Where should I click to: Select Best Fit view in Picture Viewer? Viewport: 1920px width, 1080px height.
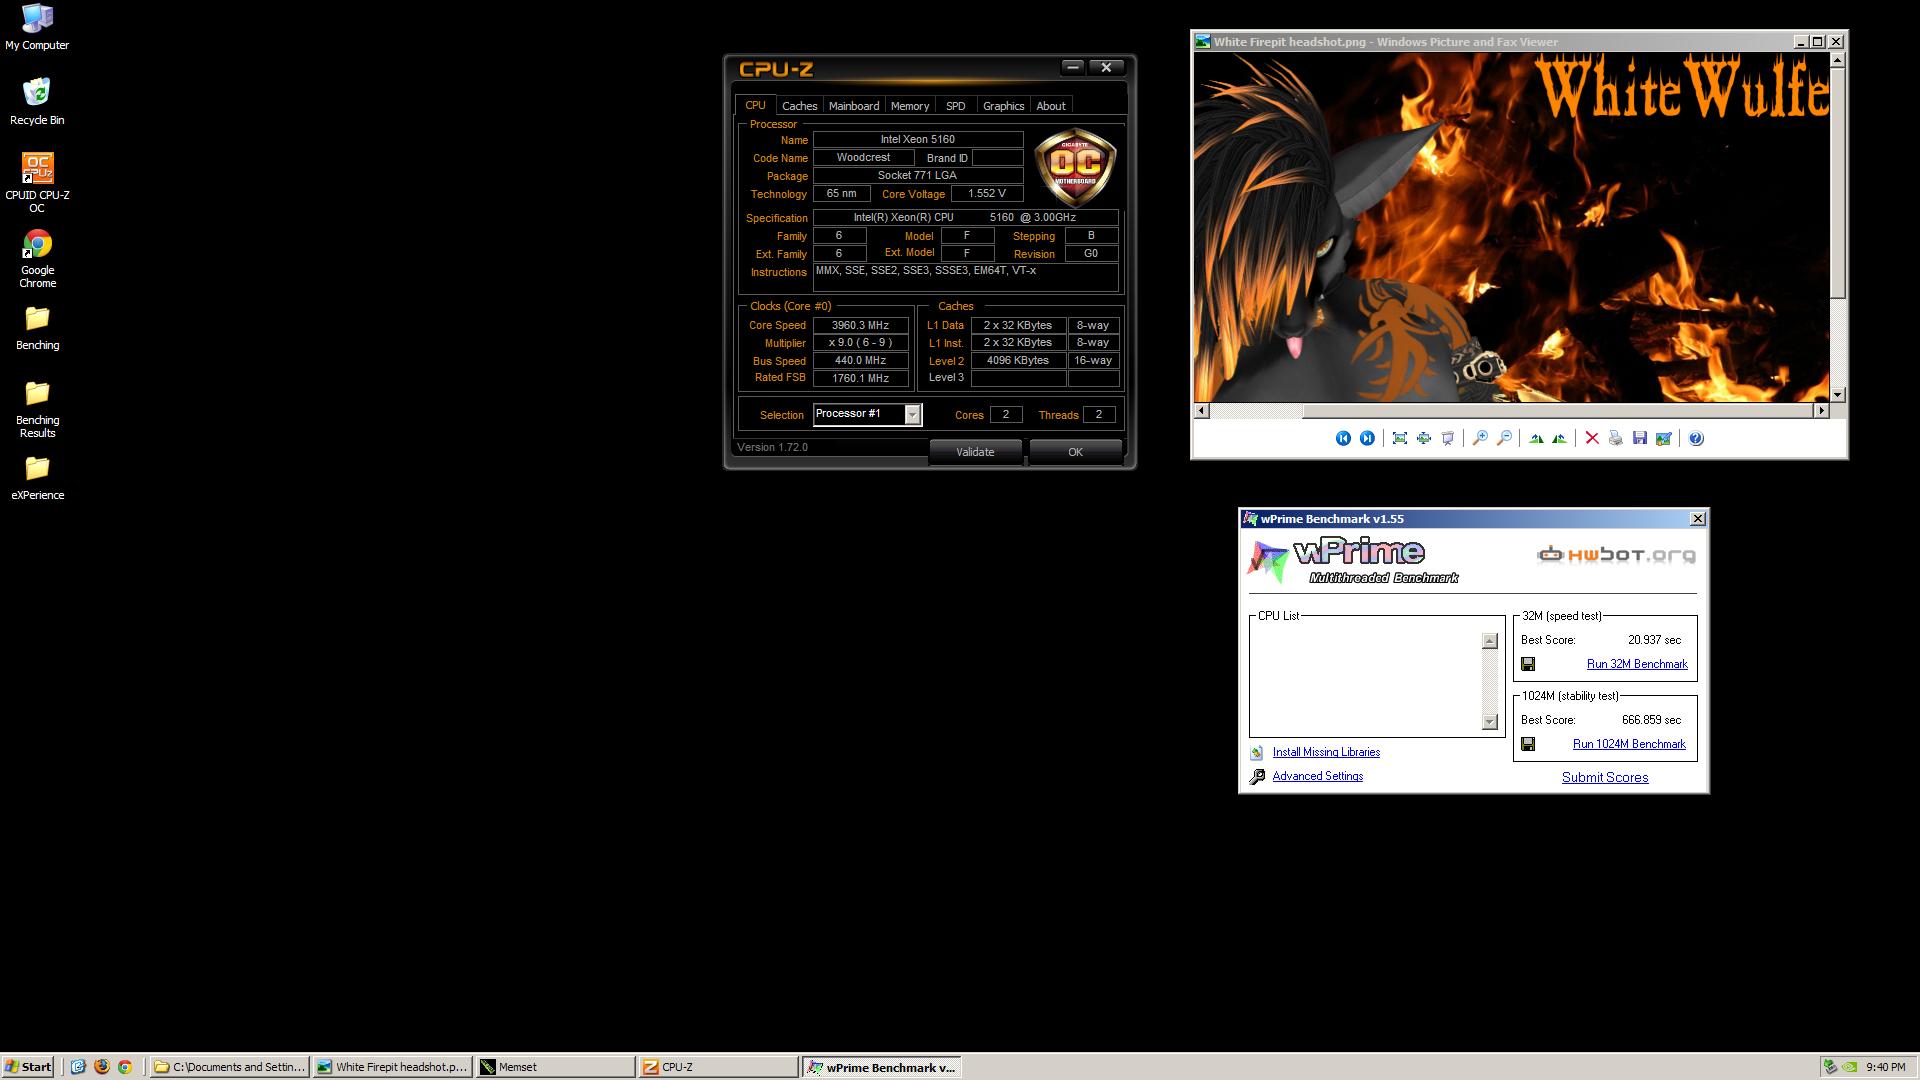pyautogui.click(x=1400, y=438)
